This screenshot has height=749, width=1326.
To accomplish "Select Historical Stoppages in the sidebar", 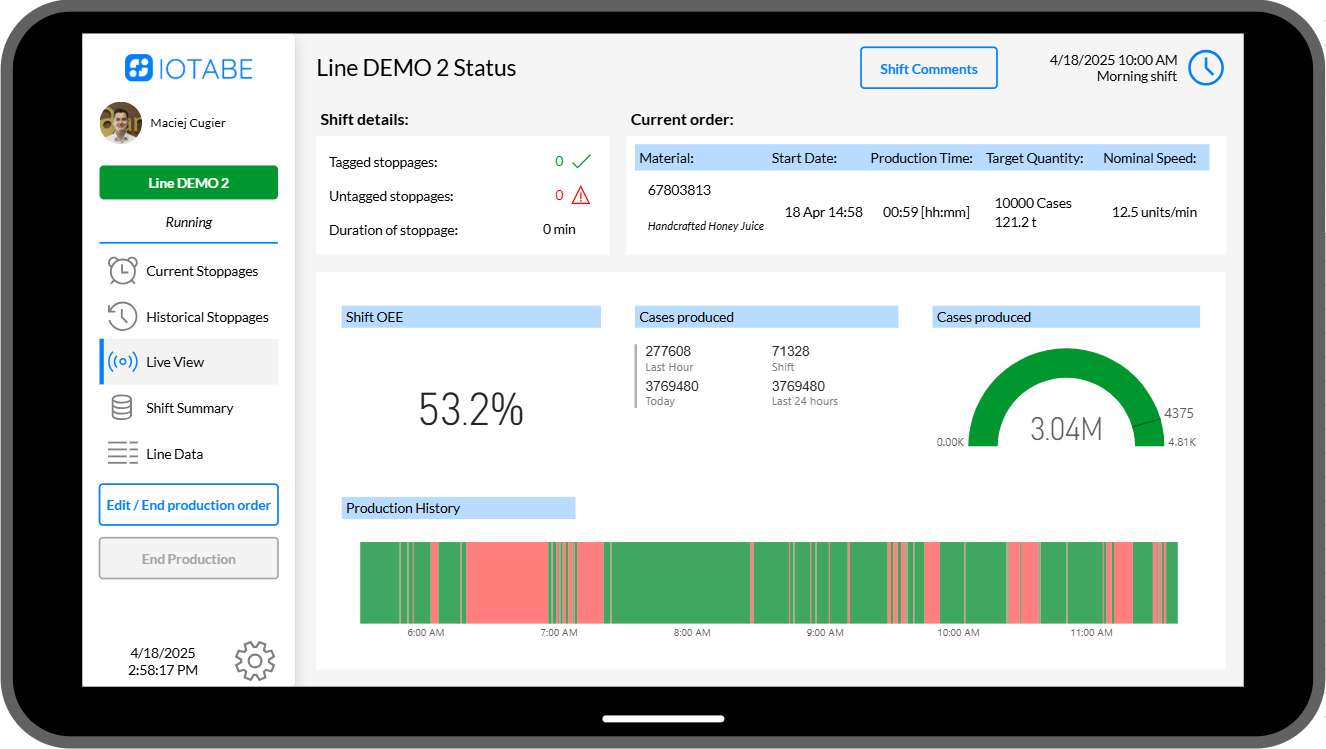I will click(x=207, y=317).
